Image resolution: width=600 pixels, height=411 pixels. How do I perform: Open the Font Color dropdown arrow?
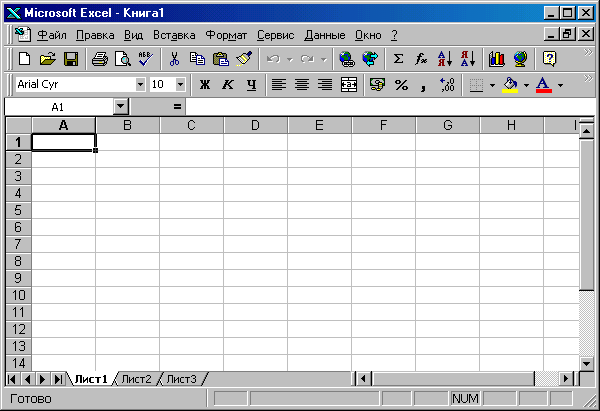pyautogui.click(x=560, y=85)
